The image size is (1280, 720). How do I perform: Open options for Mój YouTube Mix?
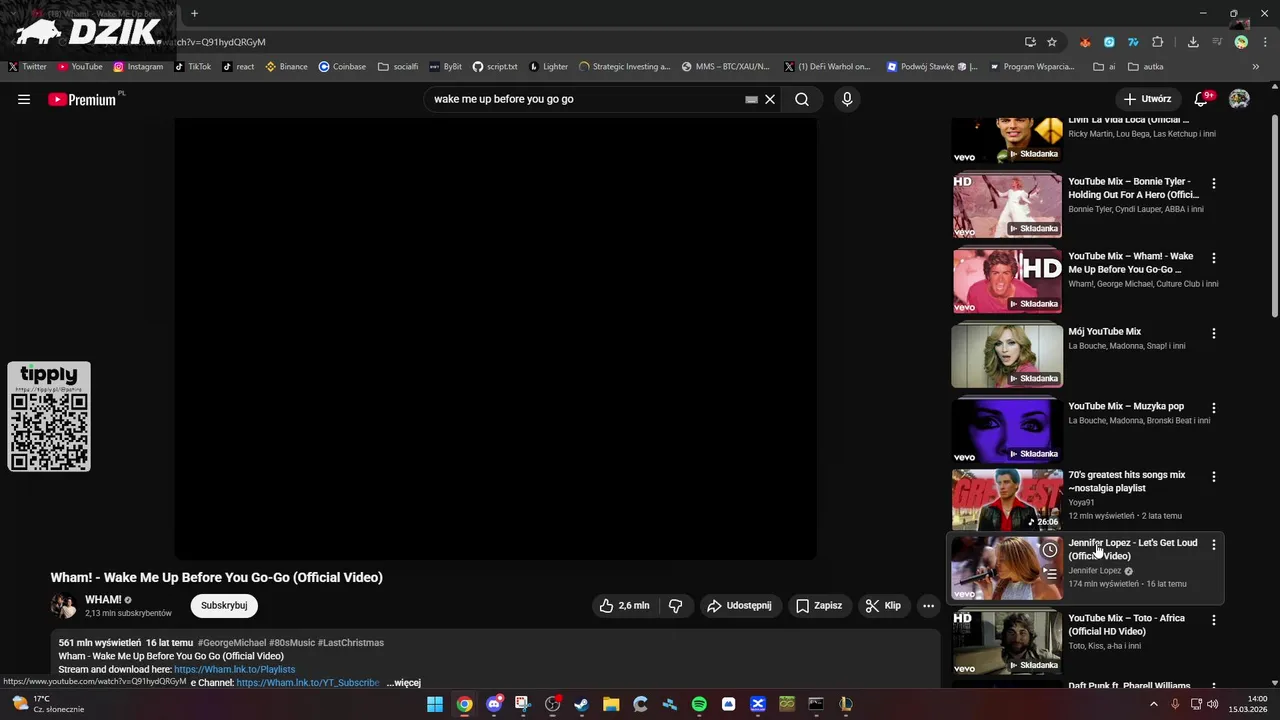1214,333
